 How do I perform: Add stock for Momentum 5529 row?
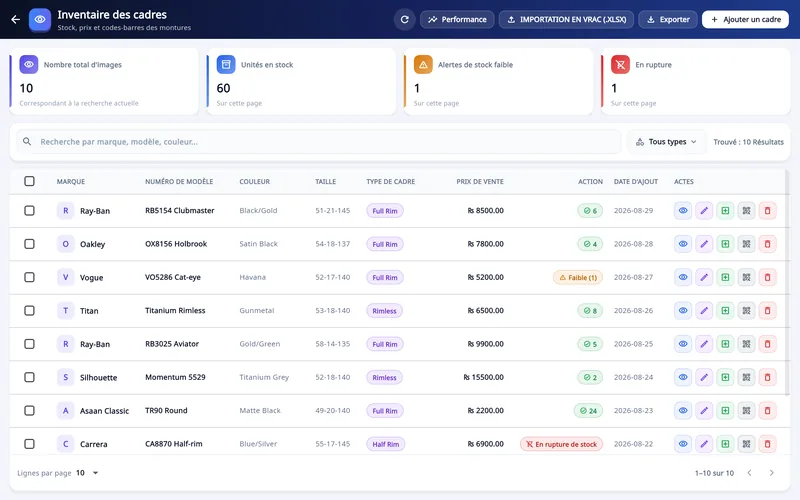point(725,377)
